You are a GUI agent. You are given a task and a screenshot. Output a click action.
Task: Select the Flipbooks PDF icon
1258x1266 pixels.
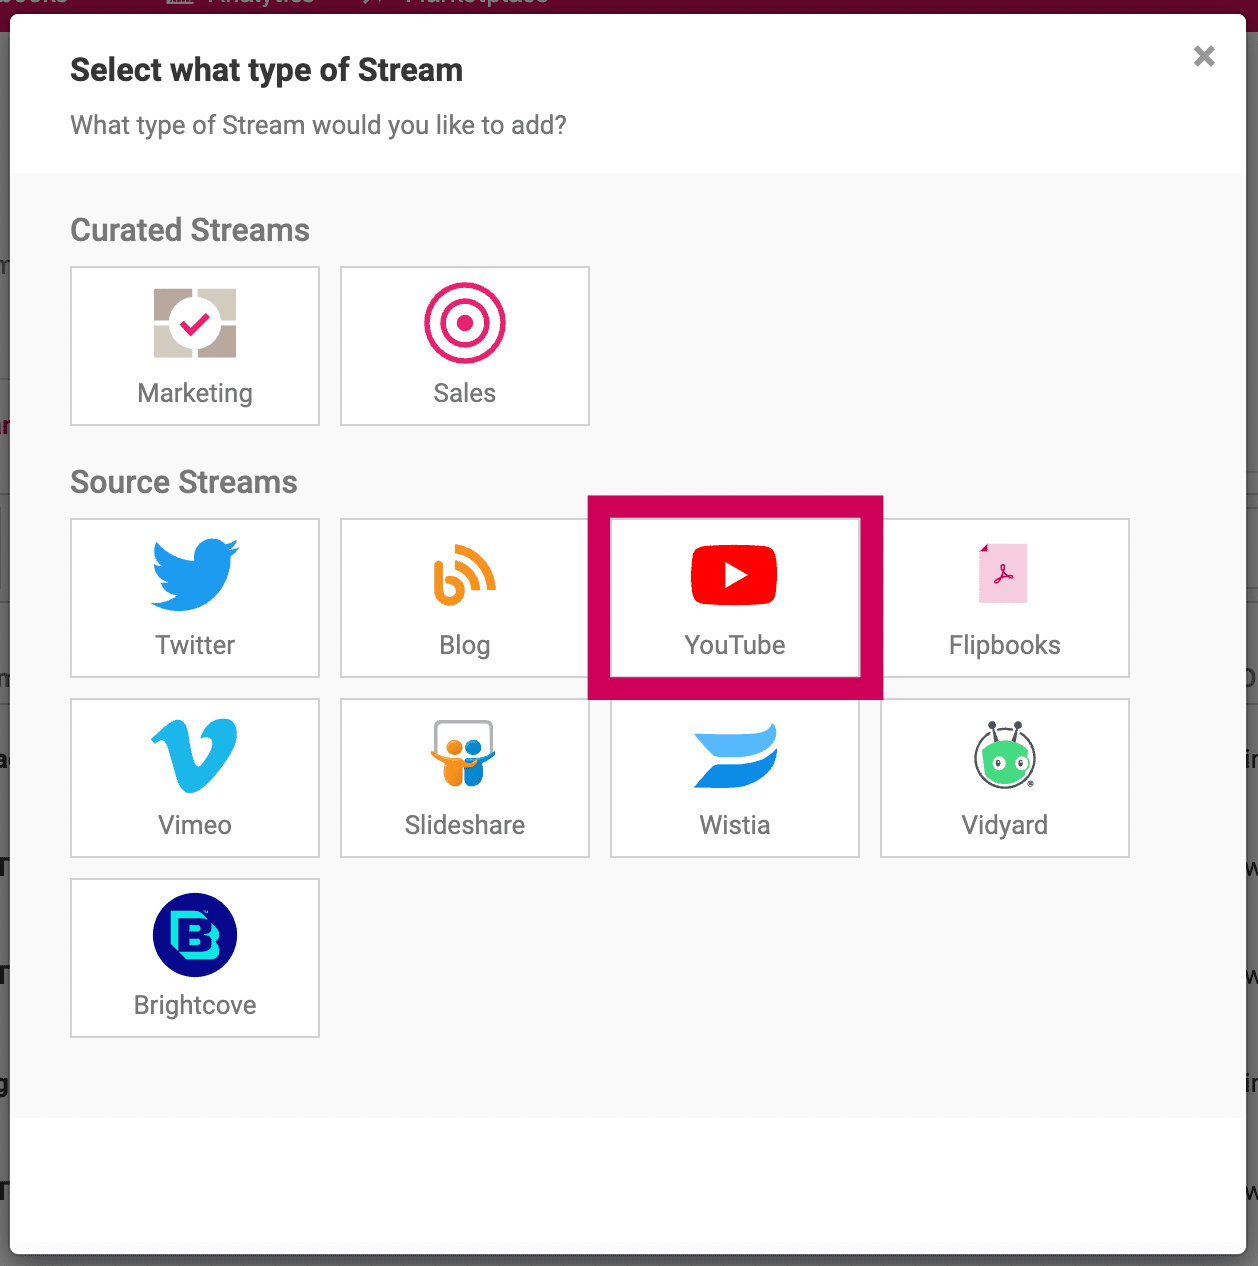click(x=1004, y=573)
